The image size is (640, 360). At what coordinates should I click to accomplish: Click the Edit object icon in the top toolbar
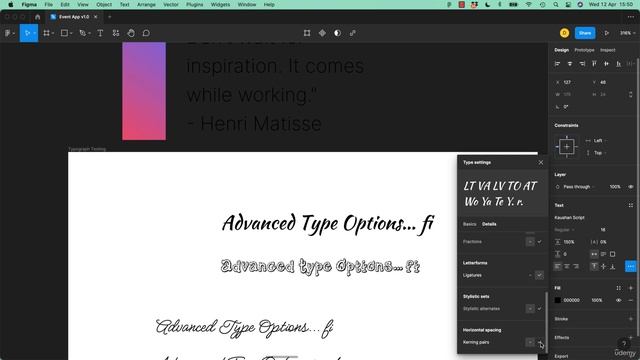307,33
